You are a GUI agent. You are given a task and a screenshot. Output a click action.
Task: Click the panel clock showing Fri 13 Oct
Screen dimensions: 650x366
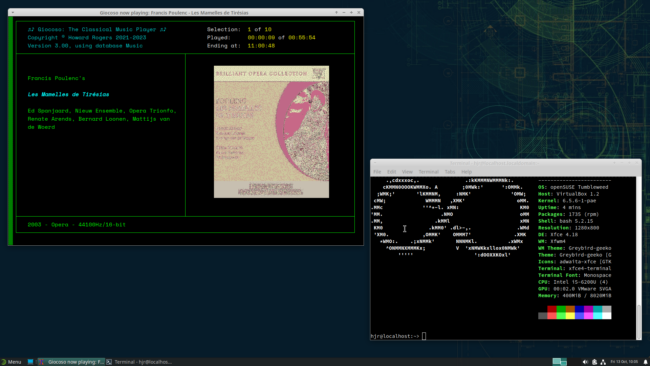(x=624, y=362)
